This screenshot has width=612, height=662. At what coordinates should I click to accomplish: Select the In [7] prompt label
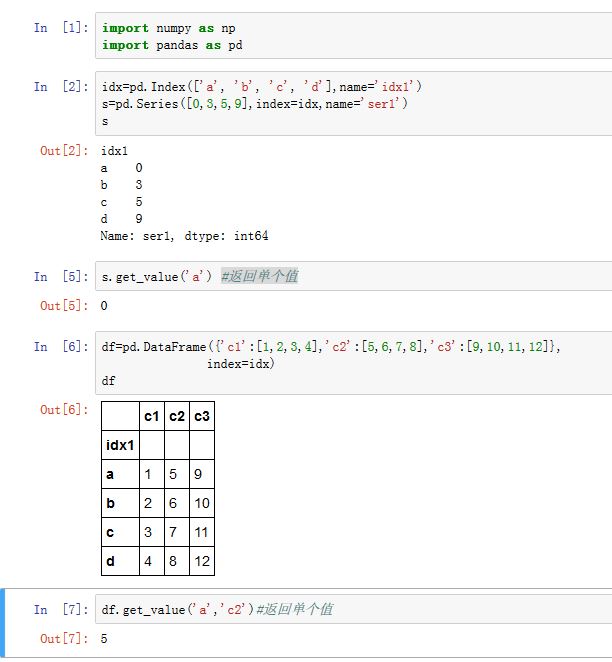(61, 609)
